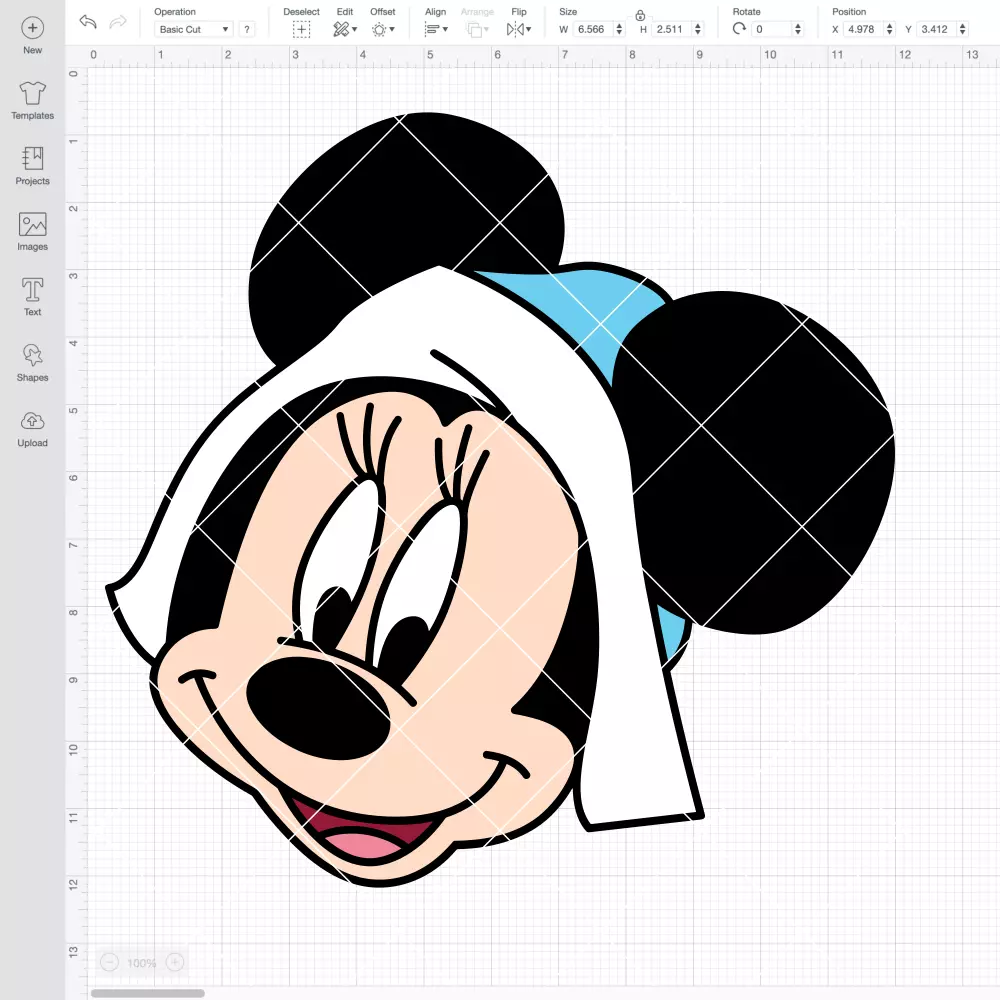Open the Images panel icon
Viewport: 1000px width, 1000px height.
point(33,224)
